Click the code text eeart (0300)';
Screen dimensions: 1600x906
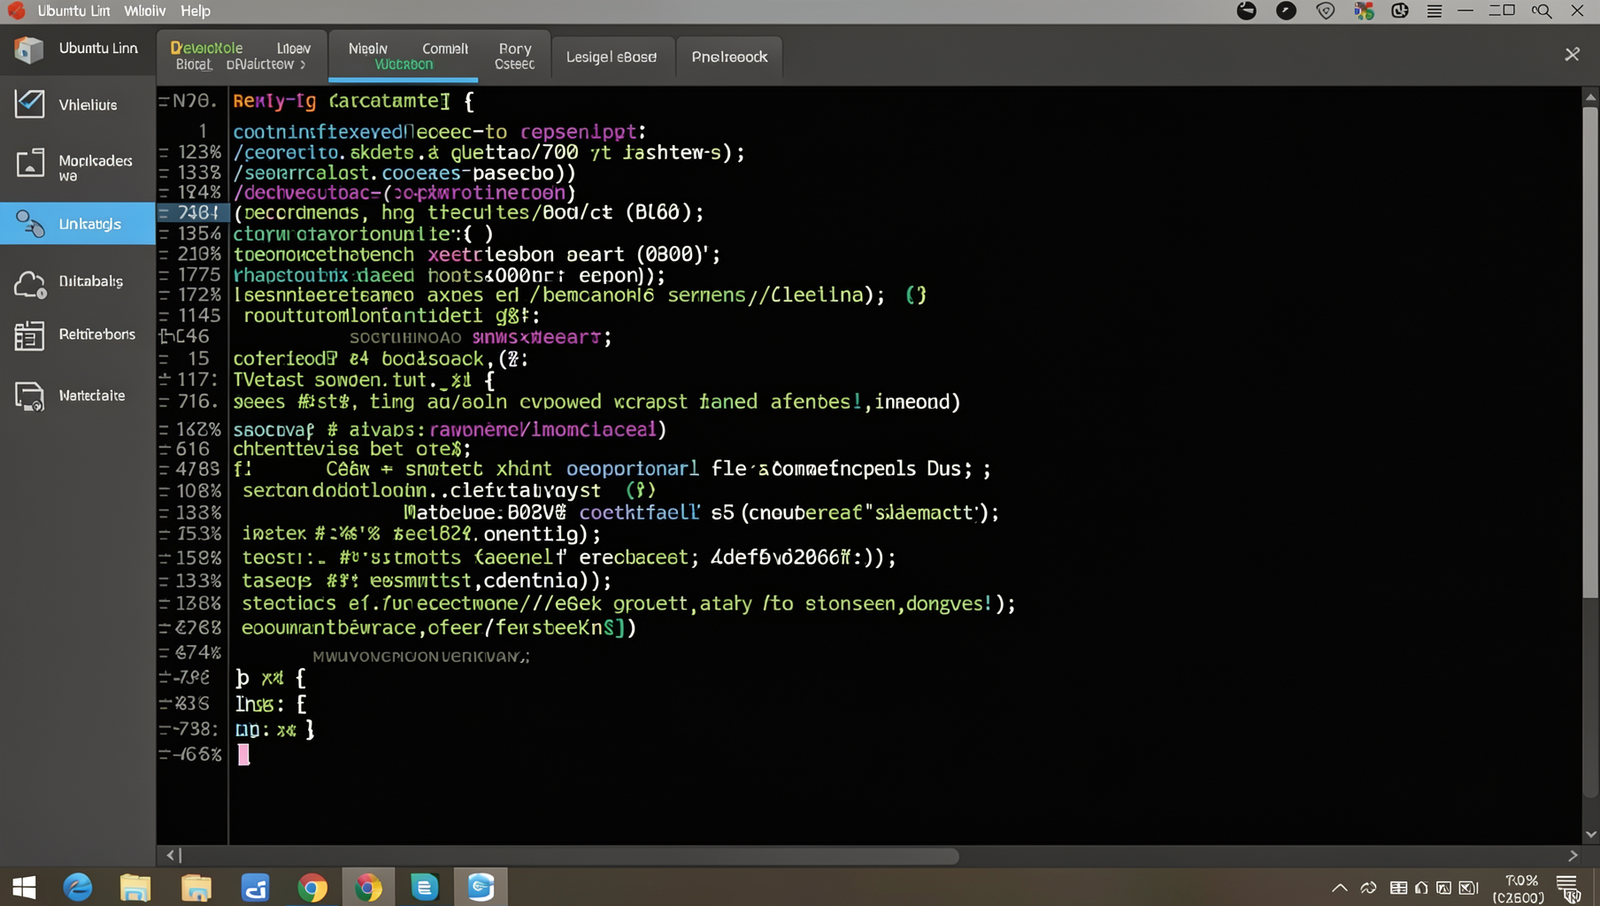coord(643,255)
